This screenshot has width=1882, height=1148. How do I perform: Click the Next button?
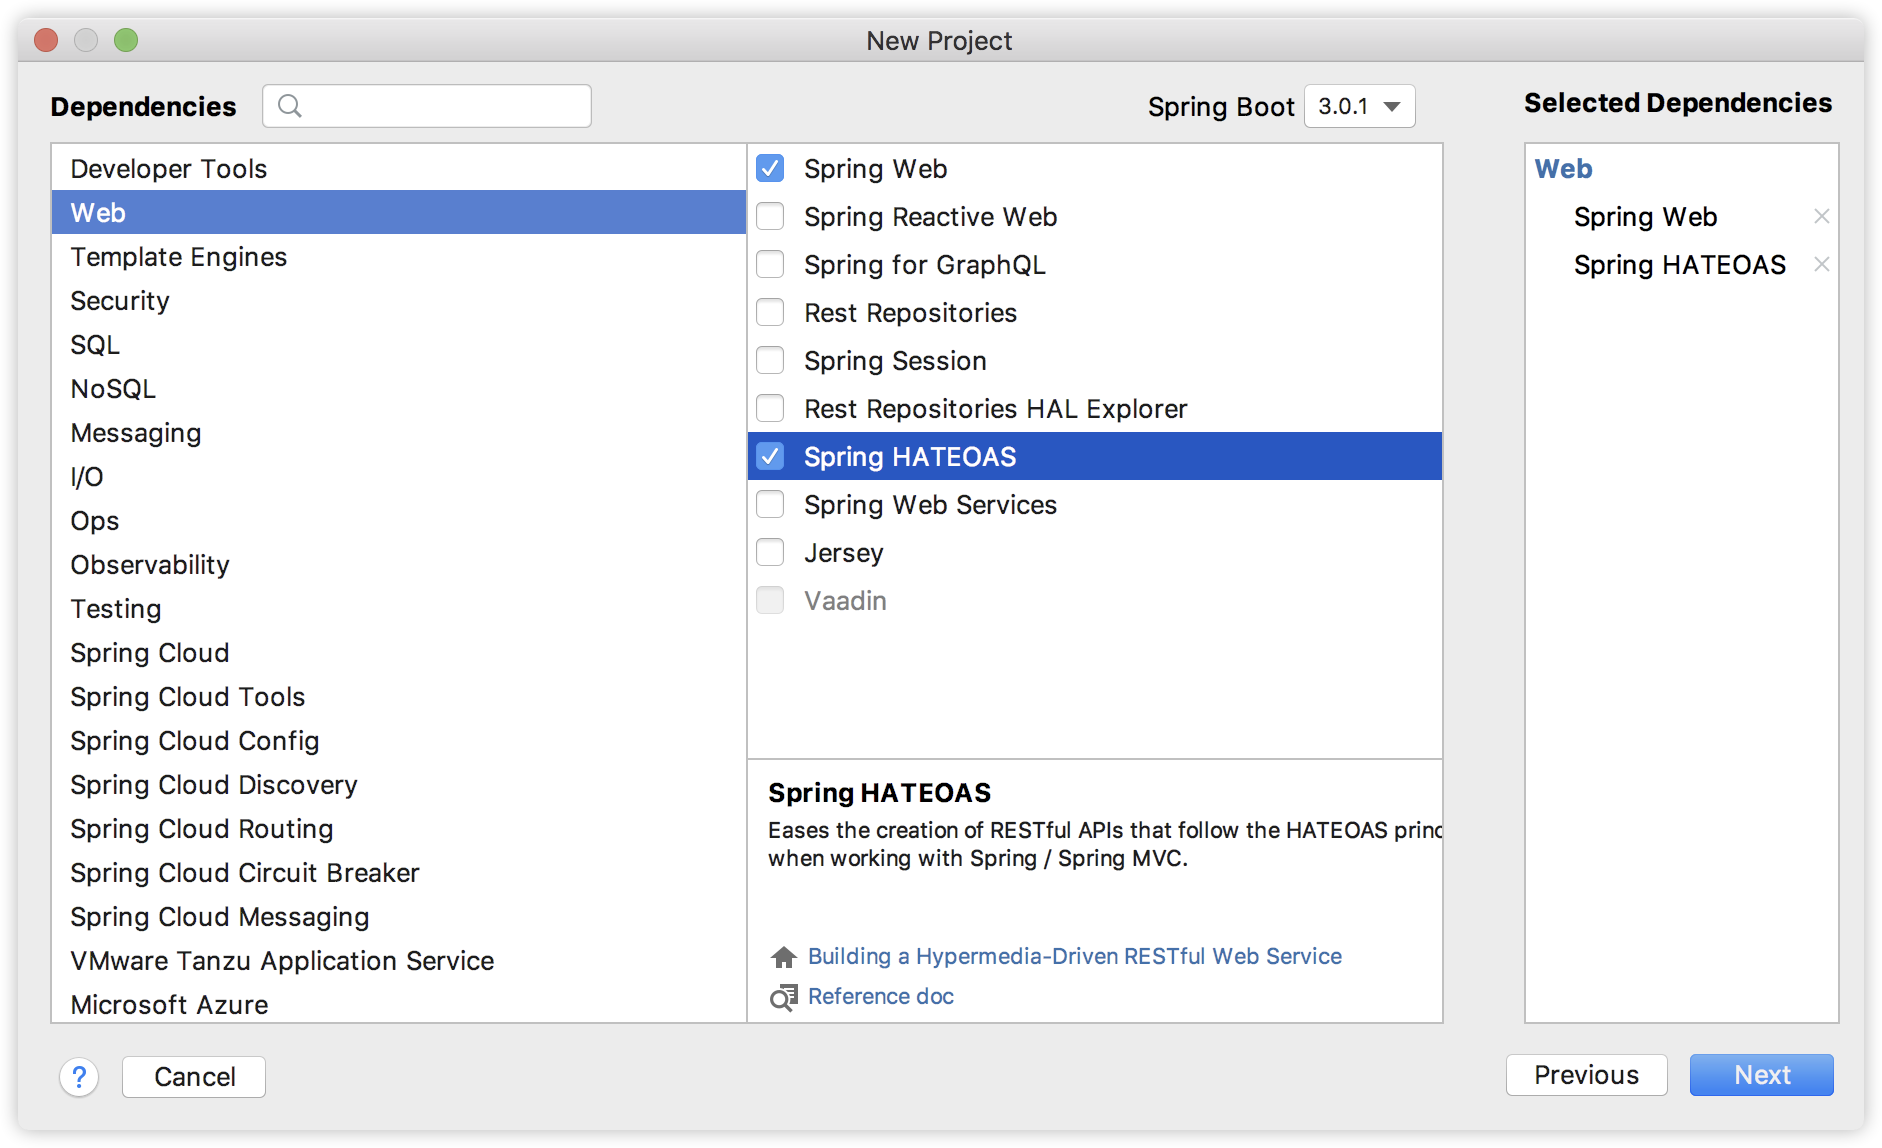[x=1761, y=1075]
